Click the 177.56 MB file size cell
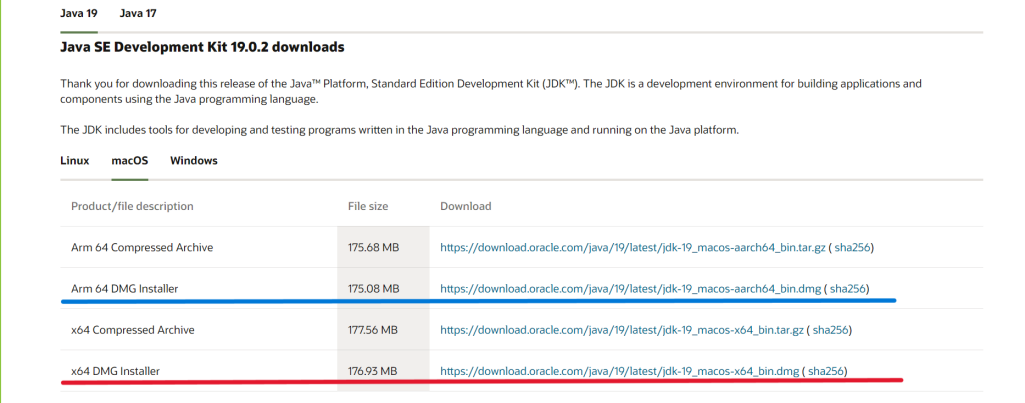Screen dimensions: 1025x403 tap(384, 330)
